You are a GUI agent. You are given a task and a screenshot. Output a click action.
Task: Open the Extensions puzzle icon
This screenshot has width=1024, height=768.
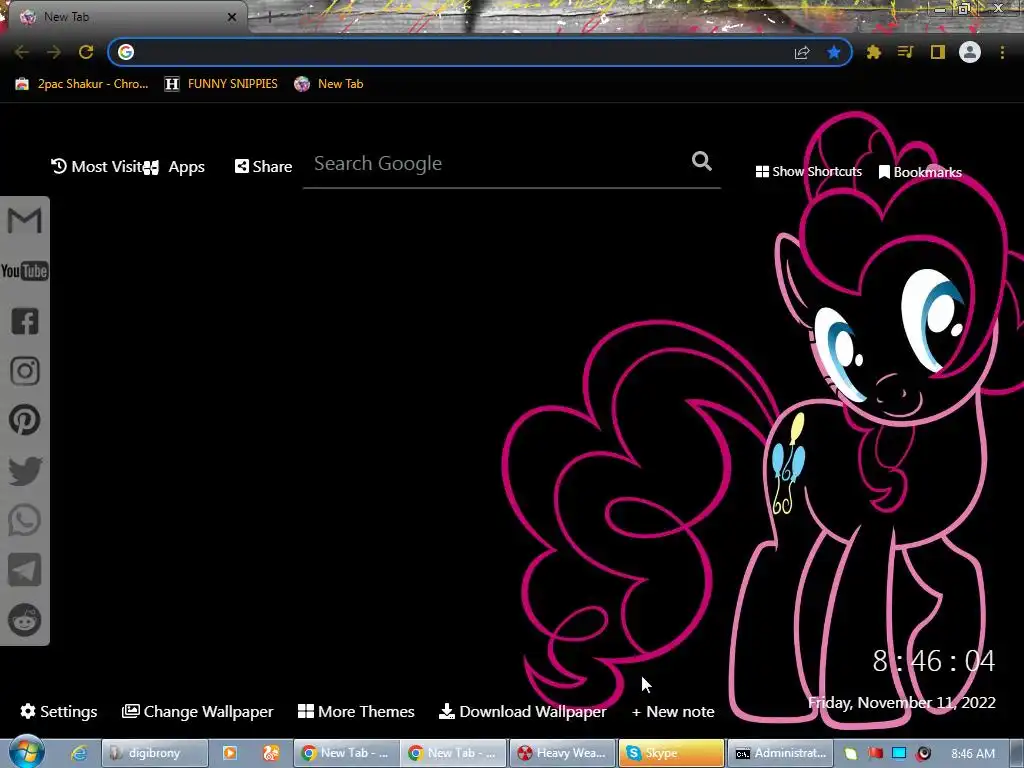(874, 52)
